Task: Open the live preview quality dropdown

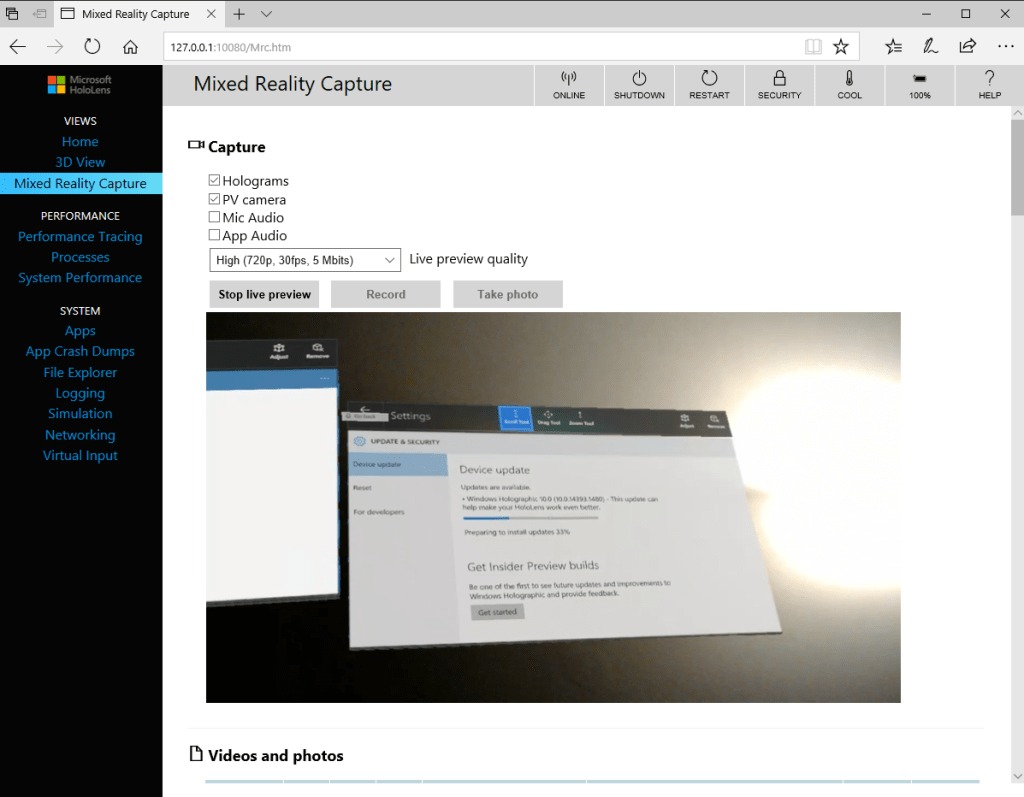Action: coord(305,260)
